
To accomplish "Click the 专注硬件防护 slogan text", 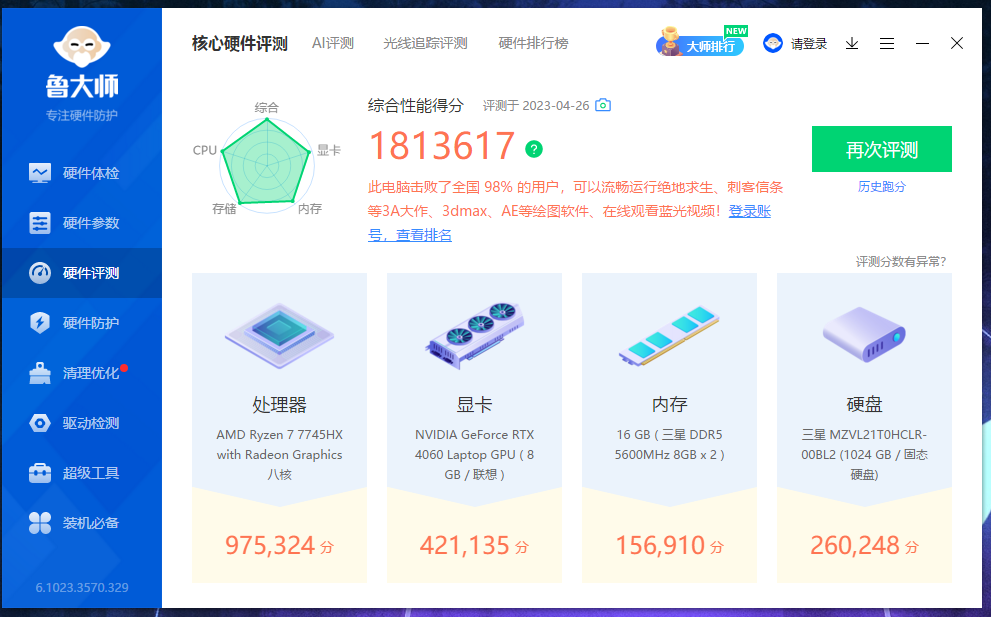I will [82, 116].
